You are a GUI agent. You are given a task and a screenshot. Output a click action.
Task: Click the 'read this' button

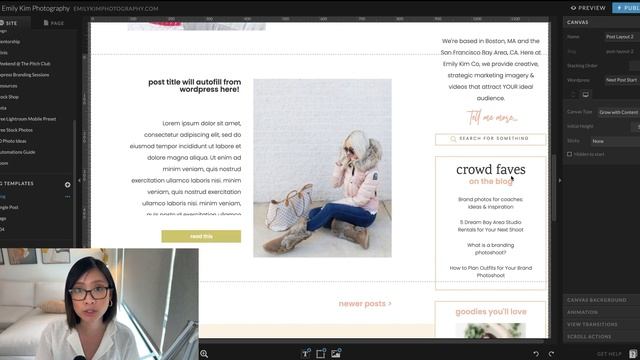click(201, 236)
